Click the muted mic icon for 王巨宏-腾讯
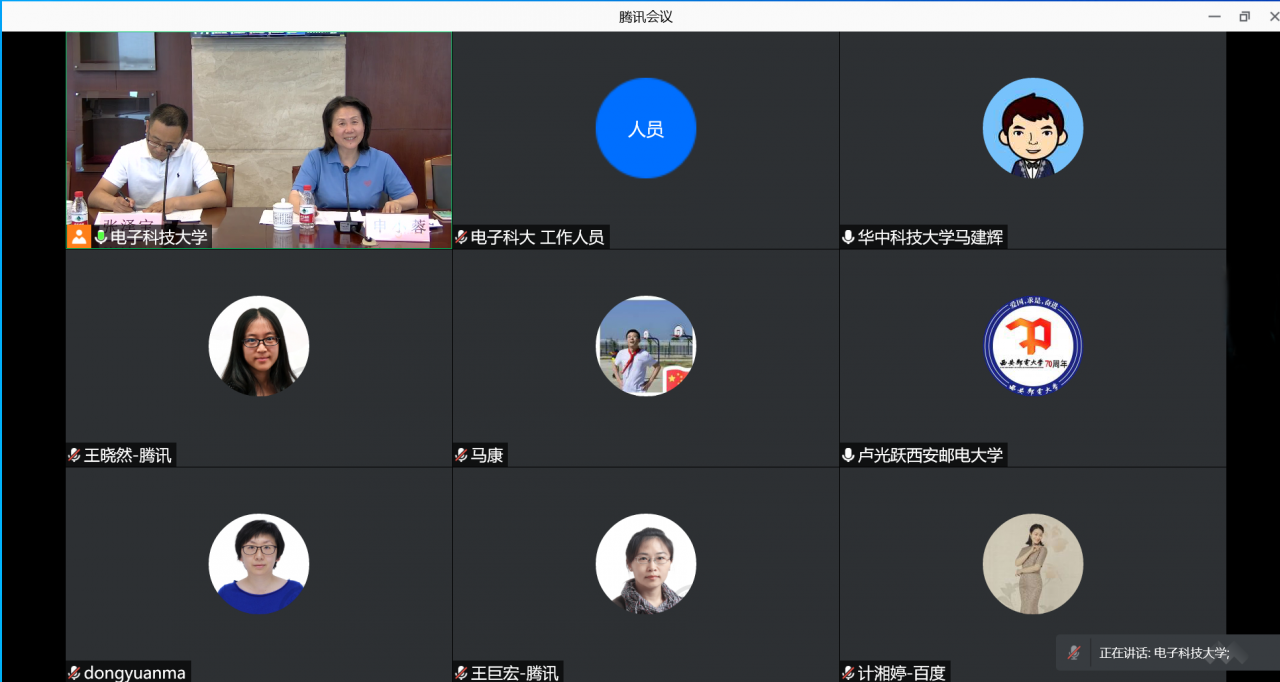Viewport: 1280px width, 682px height. [x=461, y=673]
